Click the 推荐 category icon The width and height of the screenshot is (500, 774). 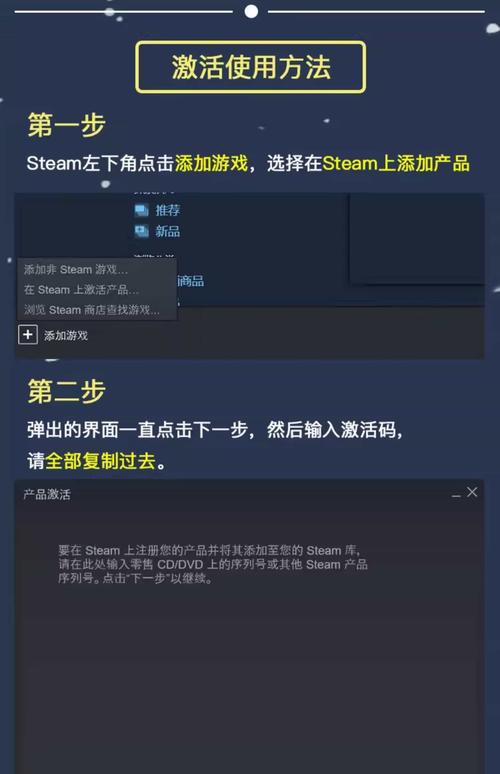[x=142, y=210]
